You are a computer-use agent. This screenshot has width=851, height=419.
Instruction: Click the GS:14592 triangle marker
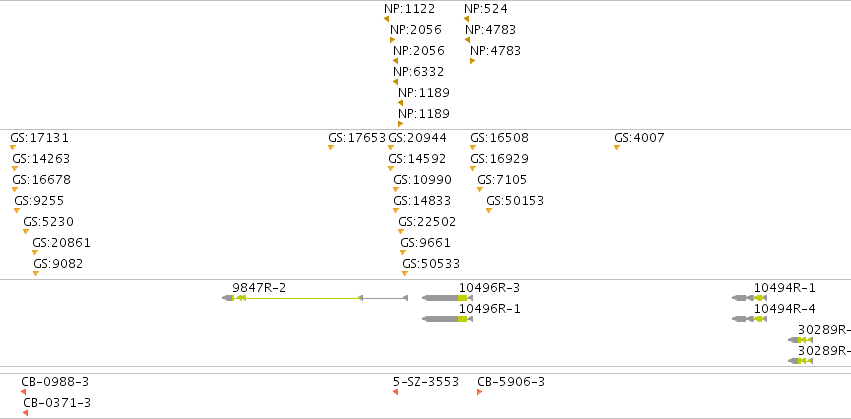pos(391,169)
